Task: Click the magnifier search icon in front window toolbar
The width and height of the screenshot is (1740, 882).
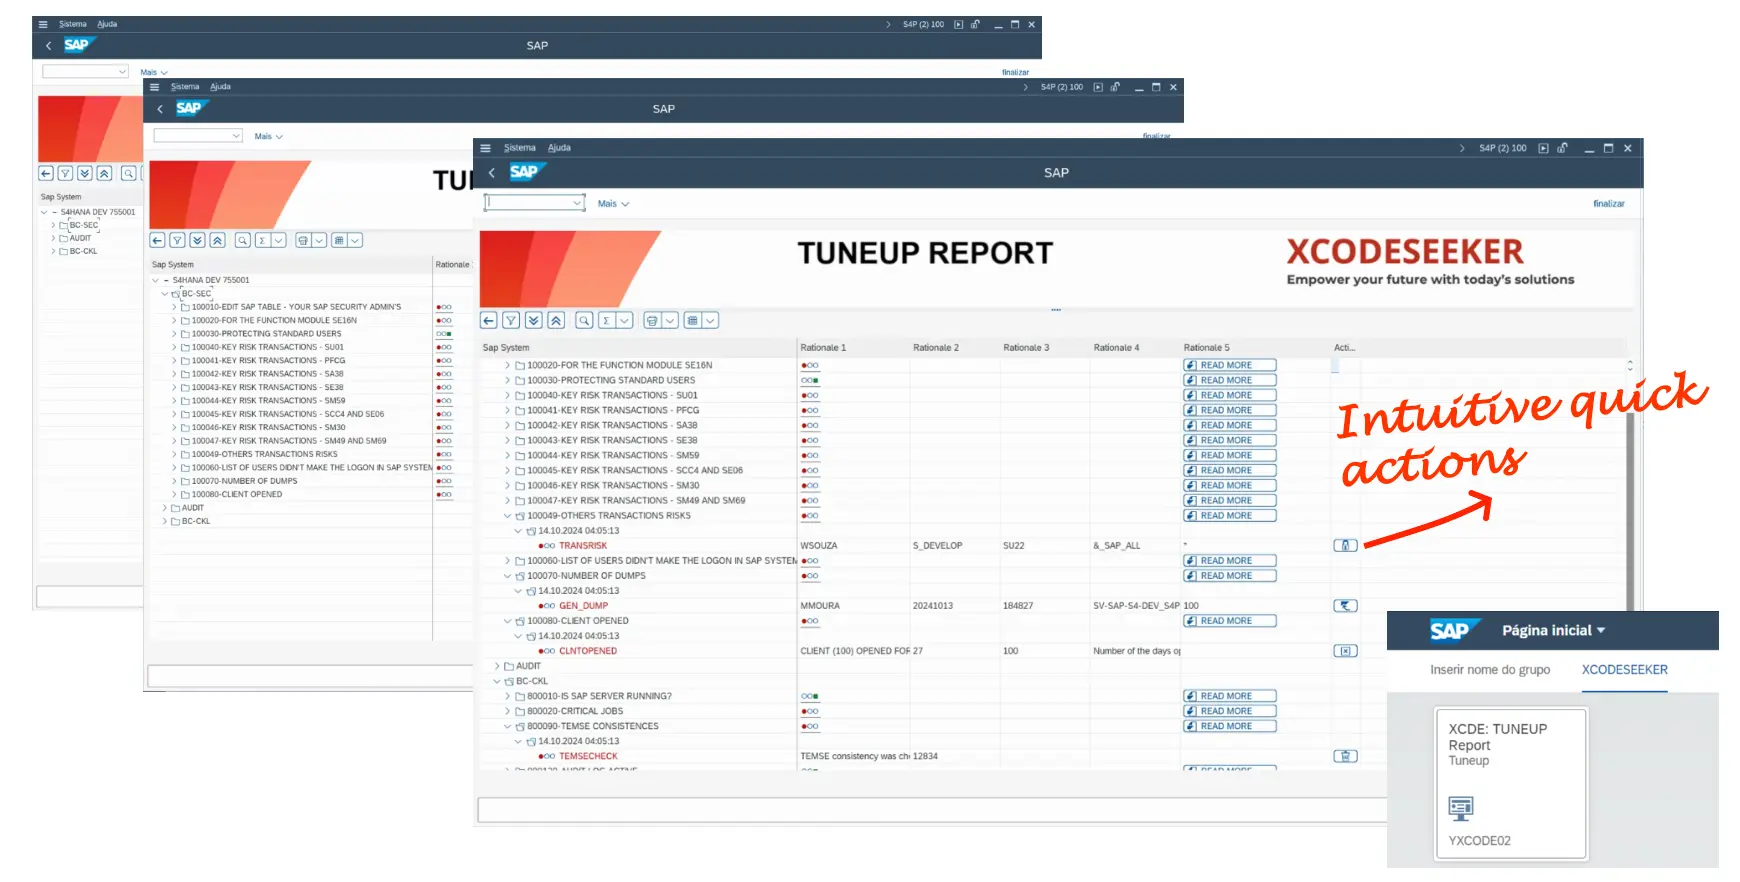Action: pos(584,320)
